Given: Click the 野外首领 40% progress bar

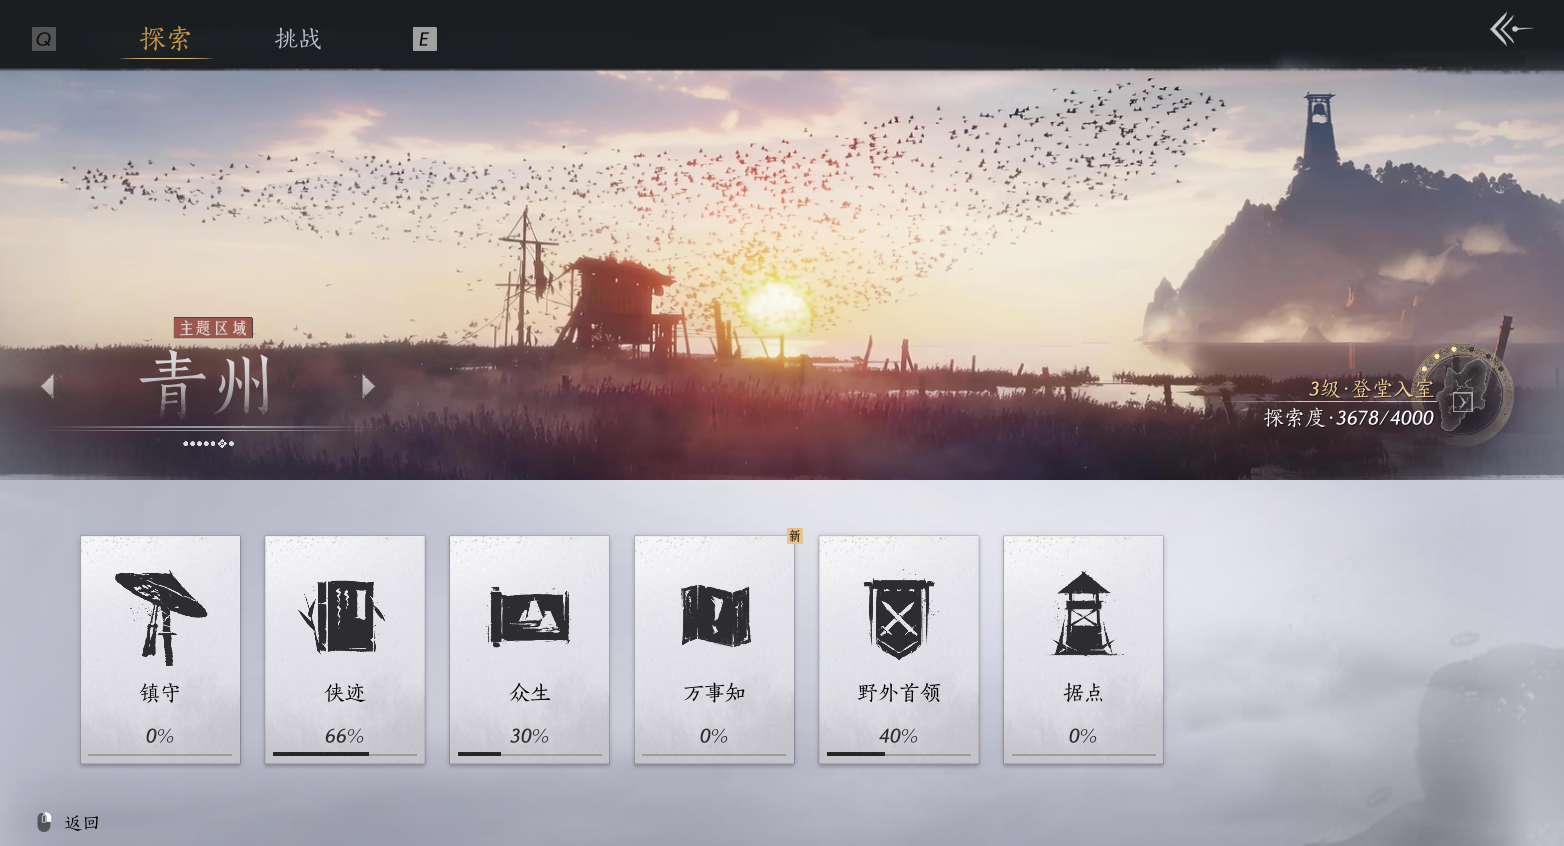Looking at the screenshot, I should pos(899,754).
